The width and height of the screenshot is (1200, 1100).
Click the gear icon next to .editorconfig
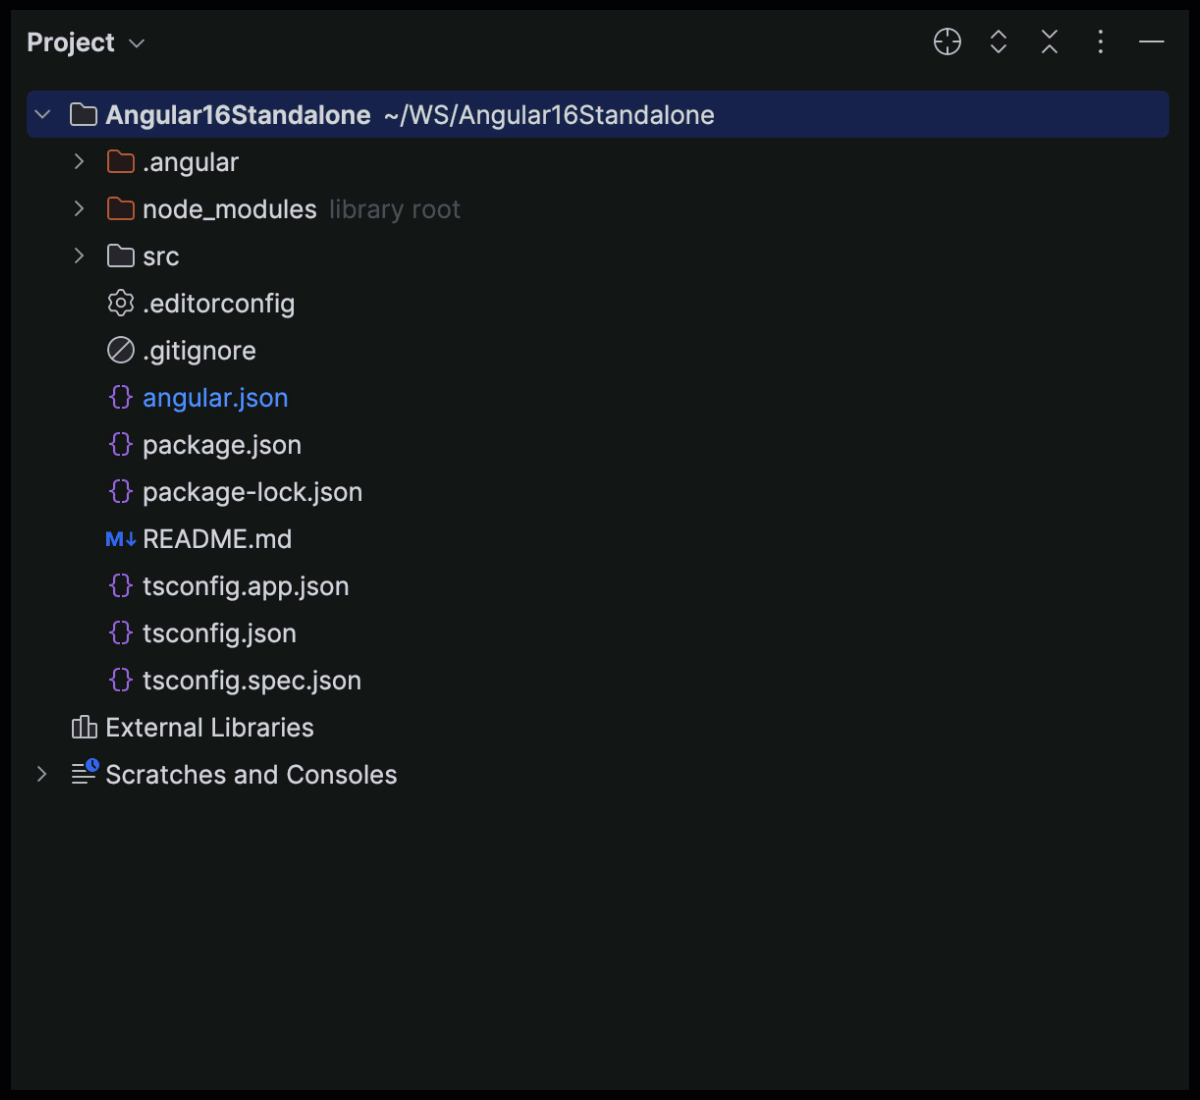coord(120,303)
